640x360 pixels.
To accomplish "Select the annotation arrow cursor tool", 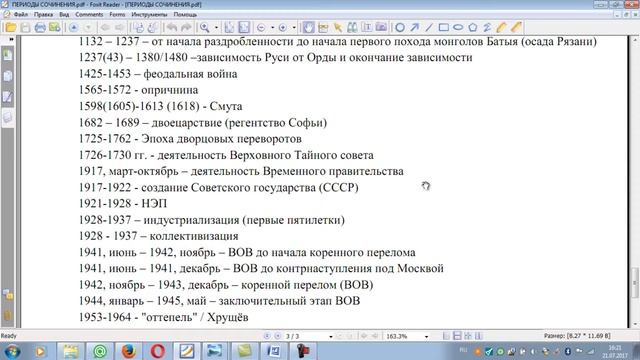I will pyautogui.click(x=338, y=27).
